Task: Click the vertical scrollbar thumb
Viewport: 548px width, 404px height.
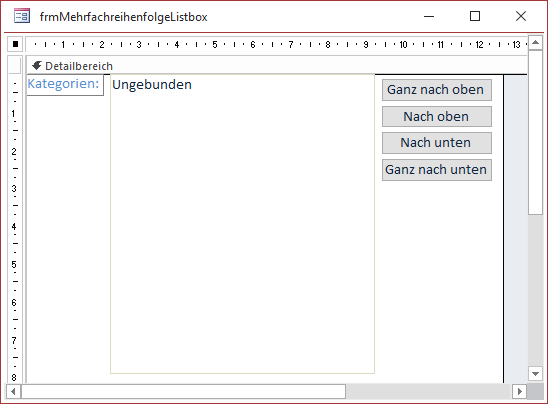Action: pyautogui.click(x=535, y=132)
